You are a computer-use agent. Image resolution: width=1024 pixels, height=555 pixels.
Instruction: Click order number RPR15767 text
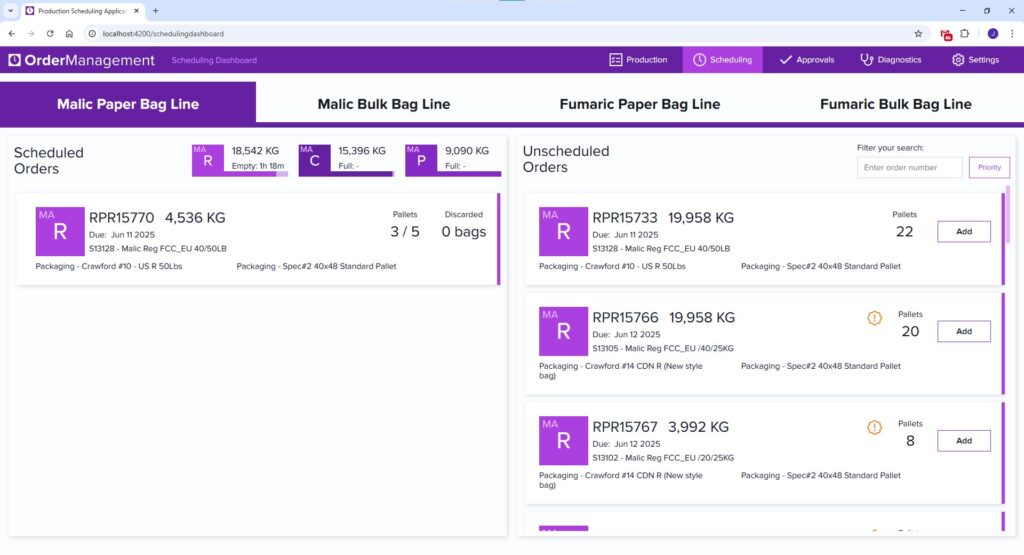click(625, 427)
